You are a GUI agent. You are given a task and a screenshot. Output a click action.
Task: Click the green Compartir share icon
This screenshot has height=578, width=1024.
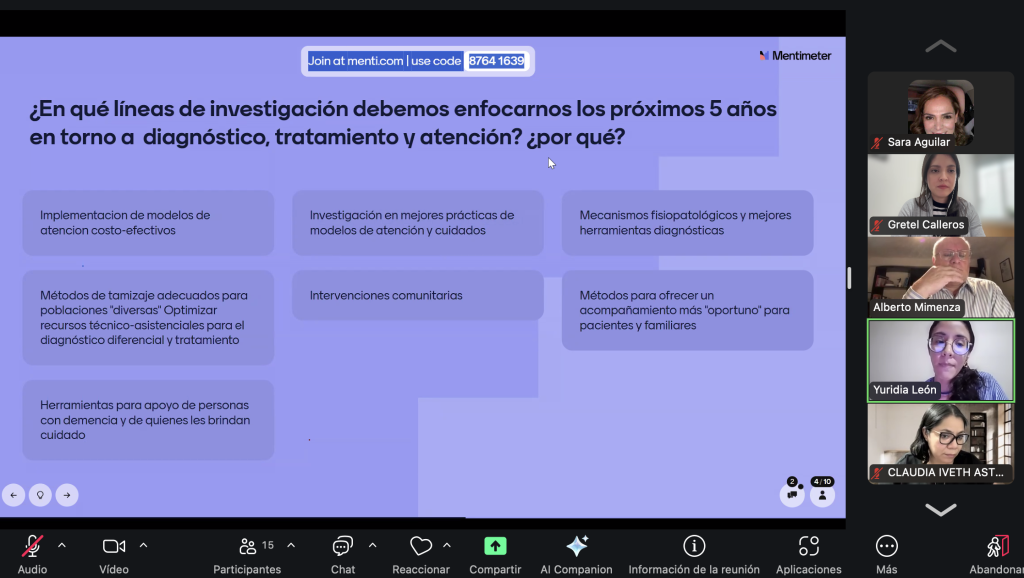point(495,546)
